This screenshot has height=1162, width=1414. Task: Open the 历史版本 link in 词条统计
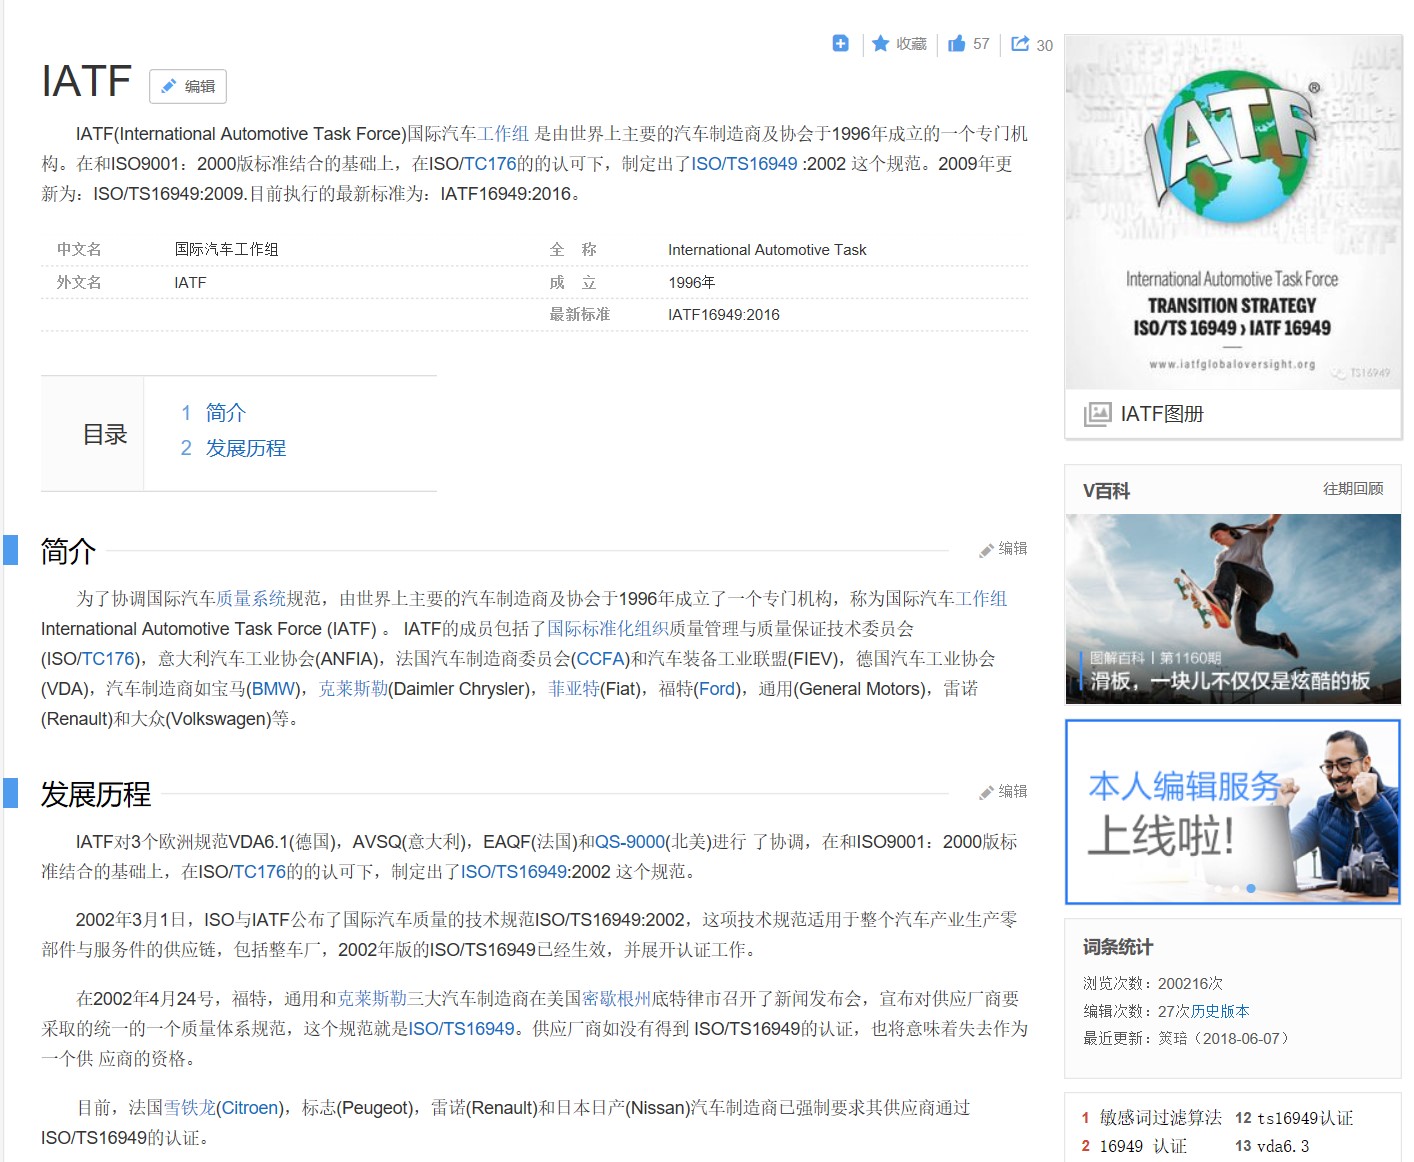pyautogui.click(x=1220, y=1011)
